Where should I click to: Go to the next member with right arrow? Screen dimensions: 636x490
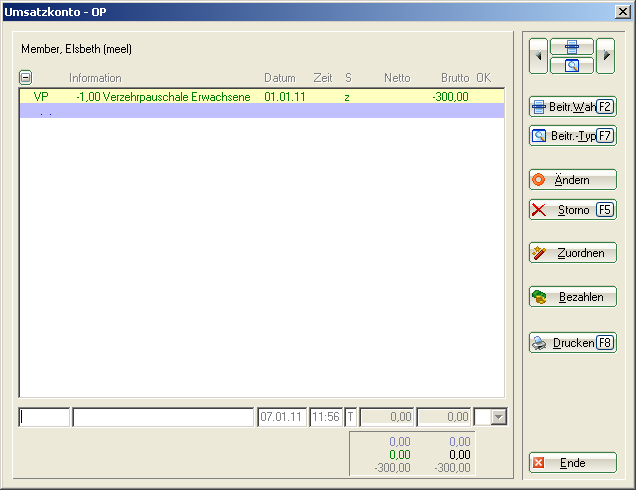coord(606,56)
